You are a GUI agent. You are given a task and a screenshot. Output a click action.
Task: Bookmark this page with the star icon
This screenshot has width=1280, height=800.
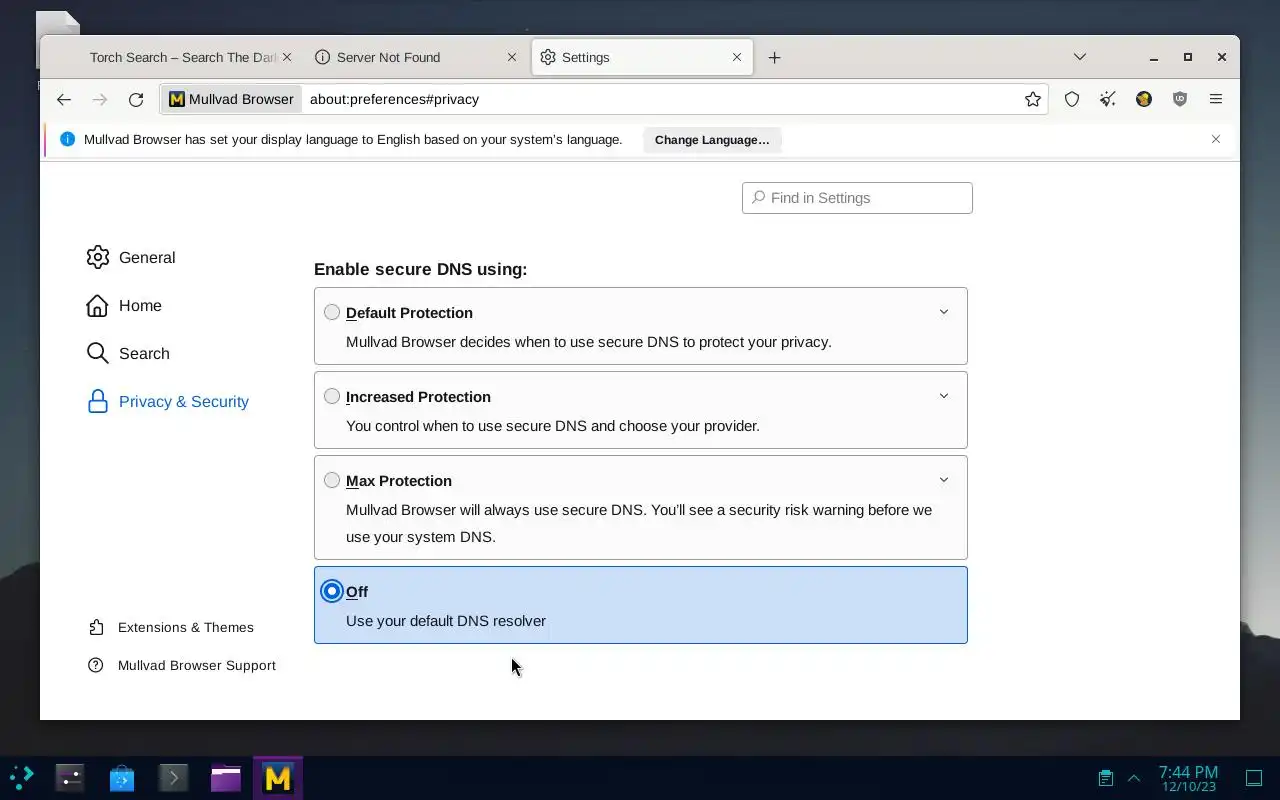(x=1033, y=99)
